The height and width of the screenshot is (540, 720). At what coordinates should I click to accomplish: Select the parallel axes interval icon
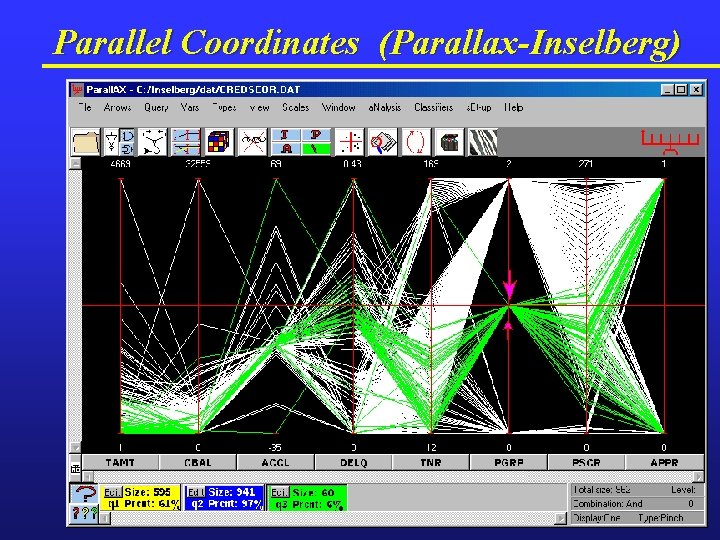[x=186, y=142]
